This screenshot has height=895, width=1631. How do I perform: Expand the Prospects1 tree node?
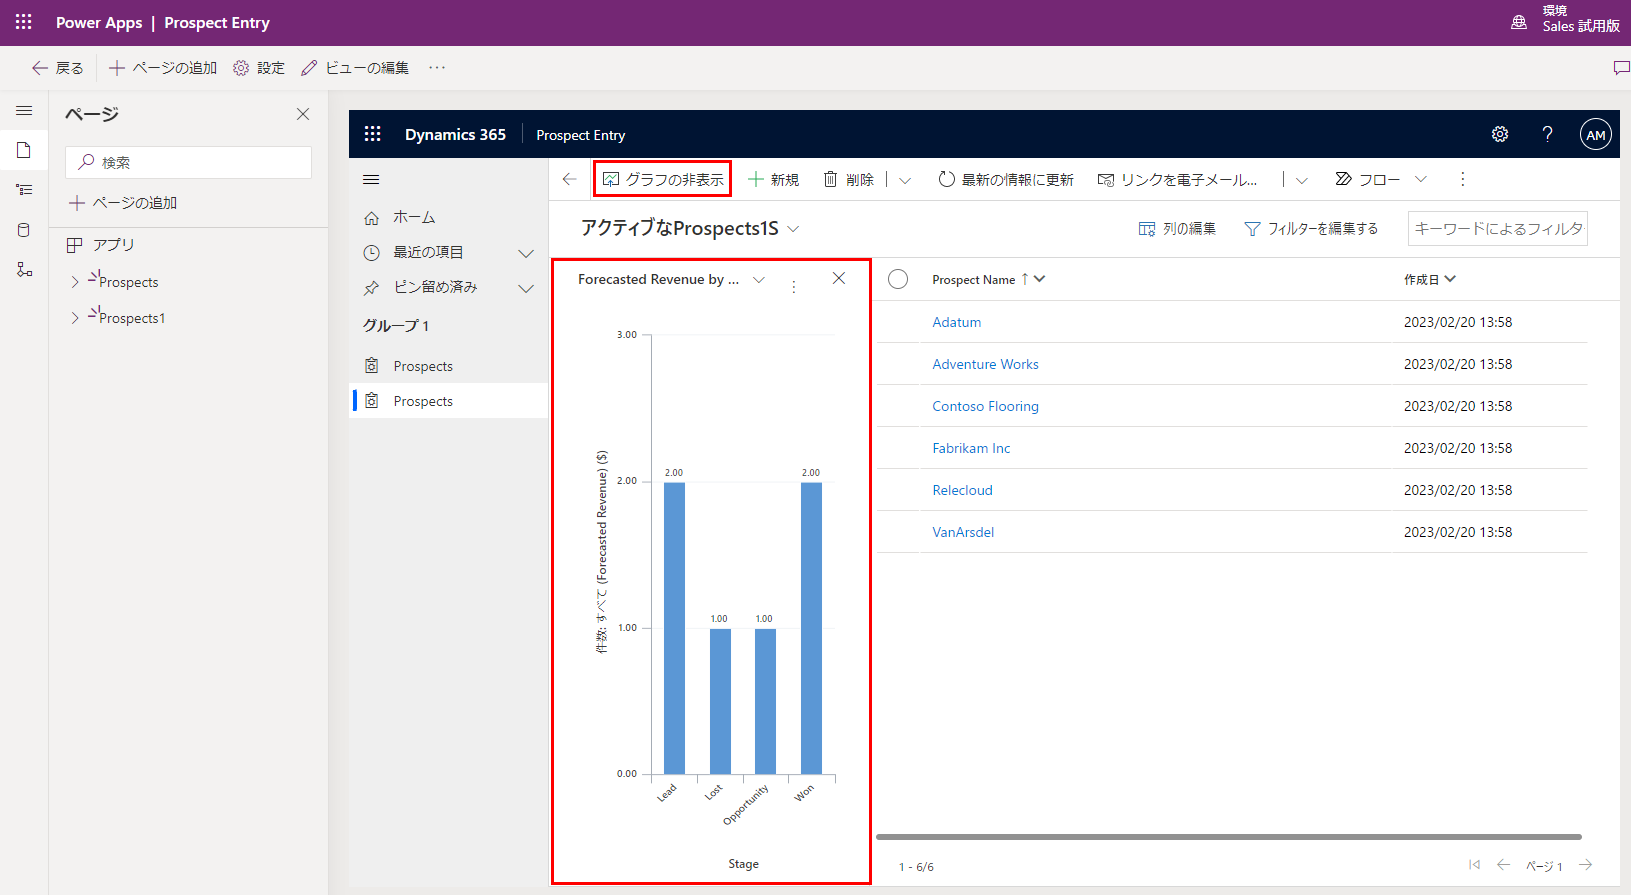pos(75,318)
